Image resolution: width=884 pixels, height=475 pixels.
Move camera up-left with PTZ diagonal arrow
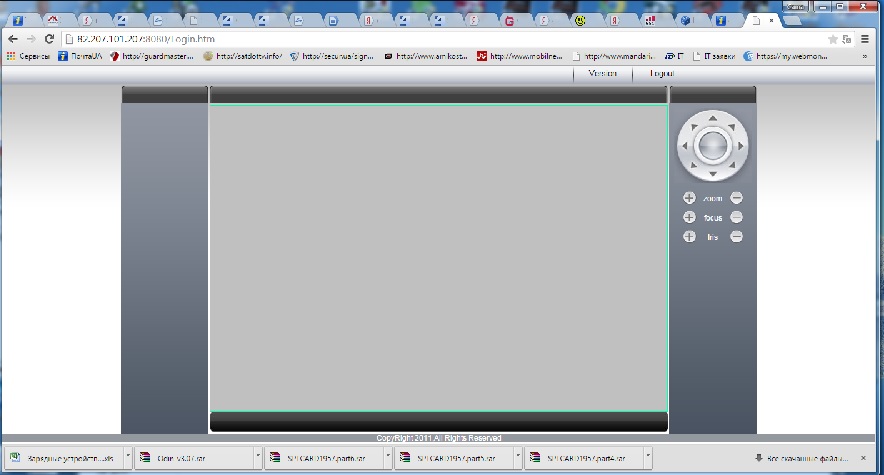point(694,127)
